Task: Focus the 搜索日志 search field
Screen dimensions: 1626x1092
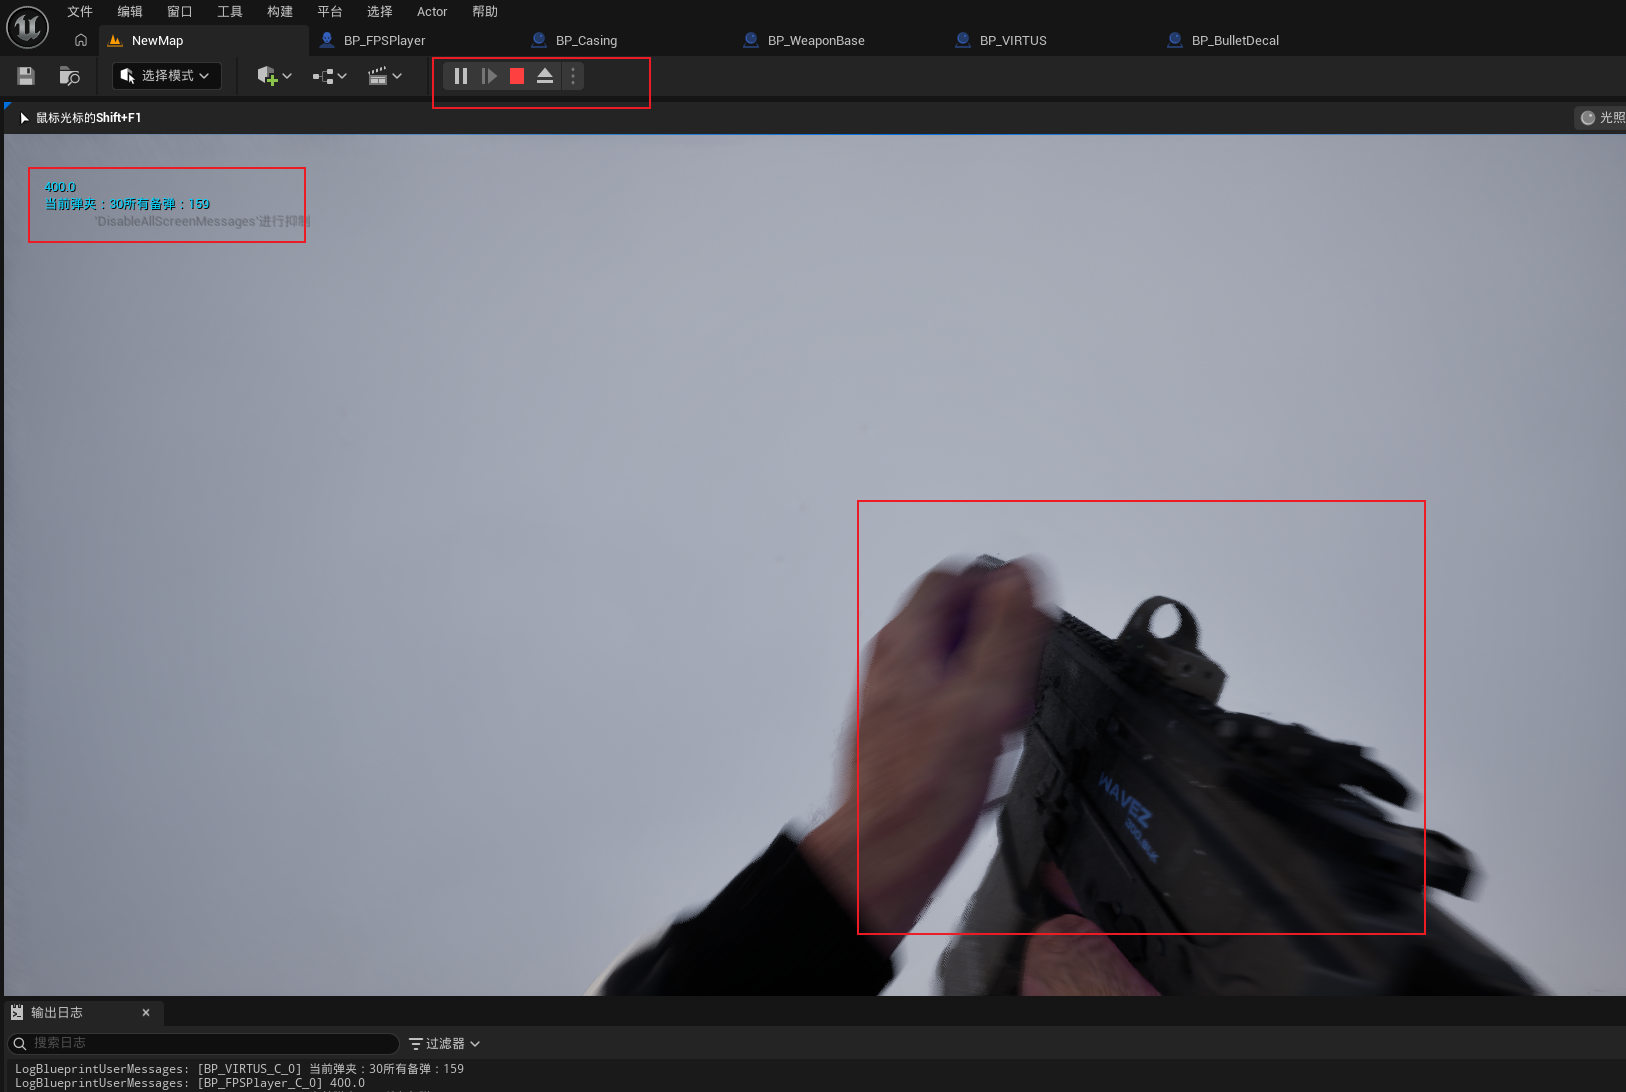Action: [203, 1043]
